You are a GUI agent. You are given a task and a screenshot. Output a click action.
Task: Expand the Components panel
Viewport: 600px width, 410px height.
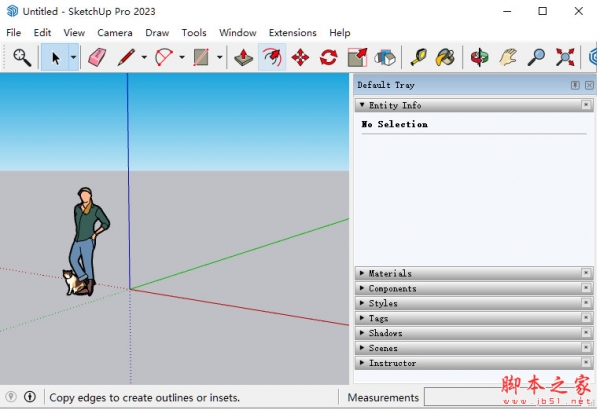362,288
